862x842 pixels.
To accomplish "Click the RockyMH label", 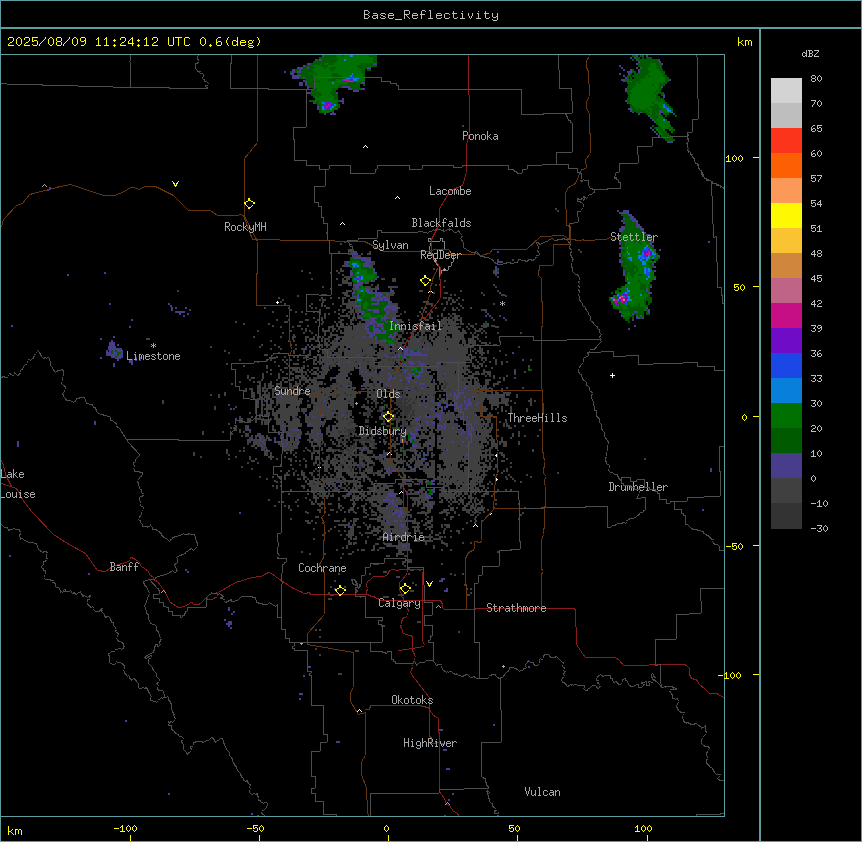I will 245,227.
